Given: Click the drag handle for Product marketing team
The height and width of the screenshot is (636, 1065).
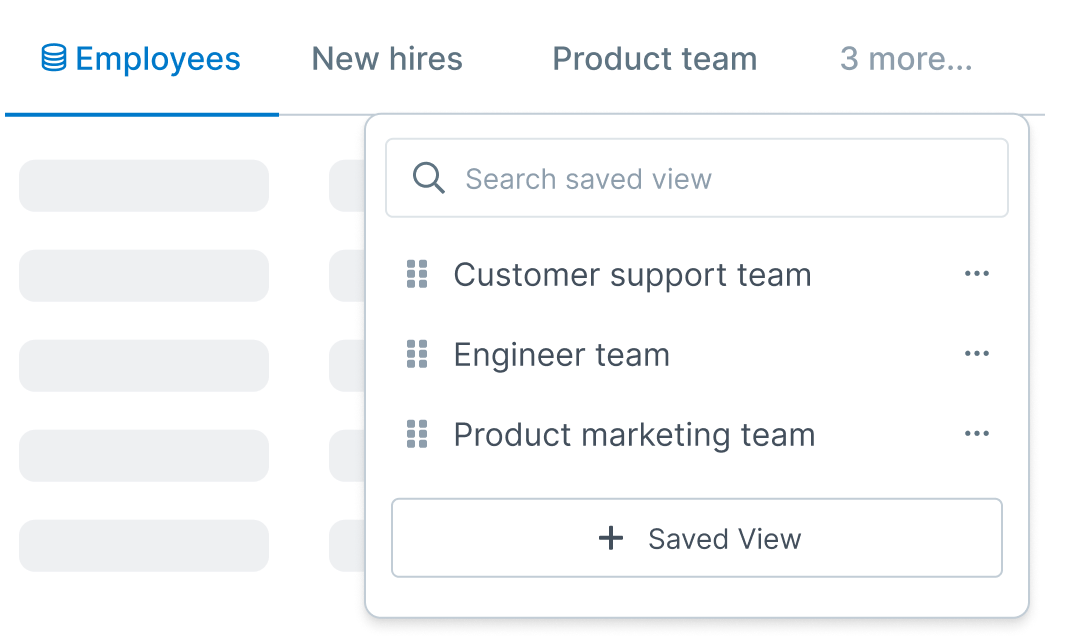Looking at the screenshot, I should 417,434.
